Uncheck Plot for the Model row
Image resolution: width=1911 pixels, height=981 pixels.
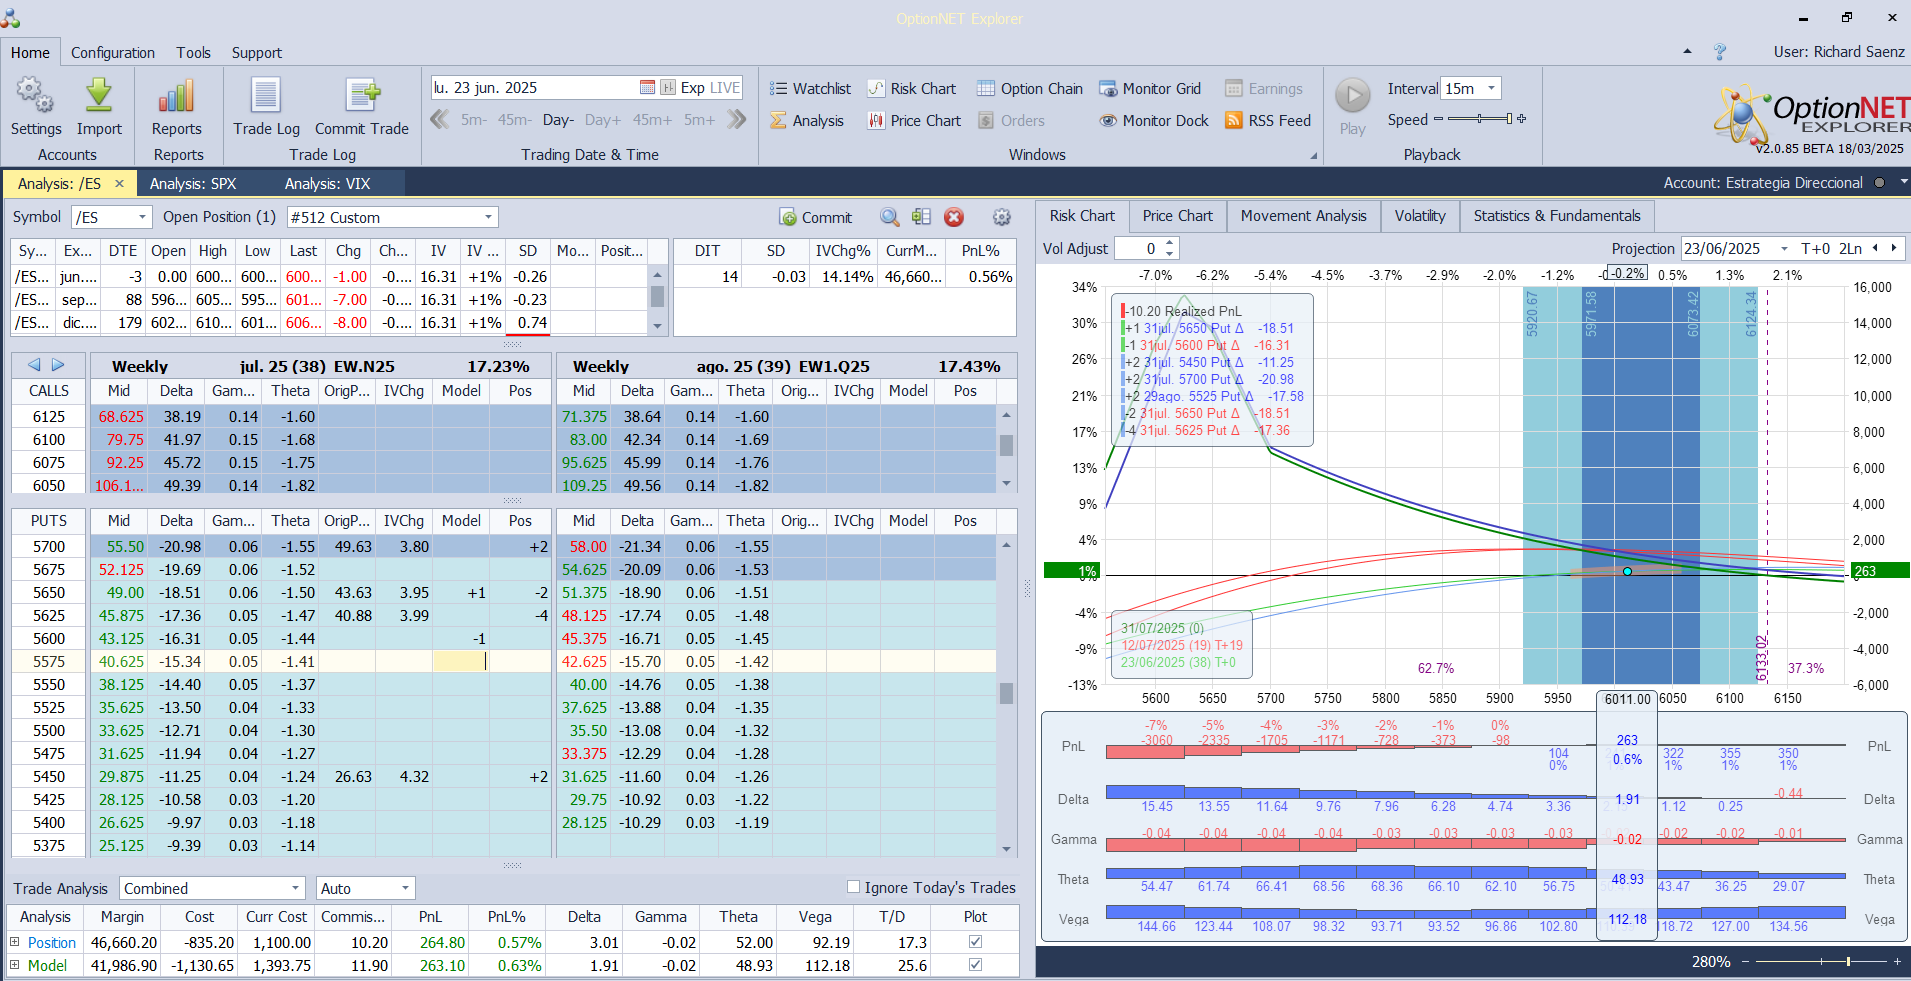[975, 965]
